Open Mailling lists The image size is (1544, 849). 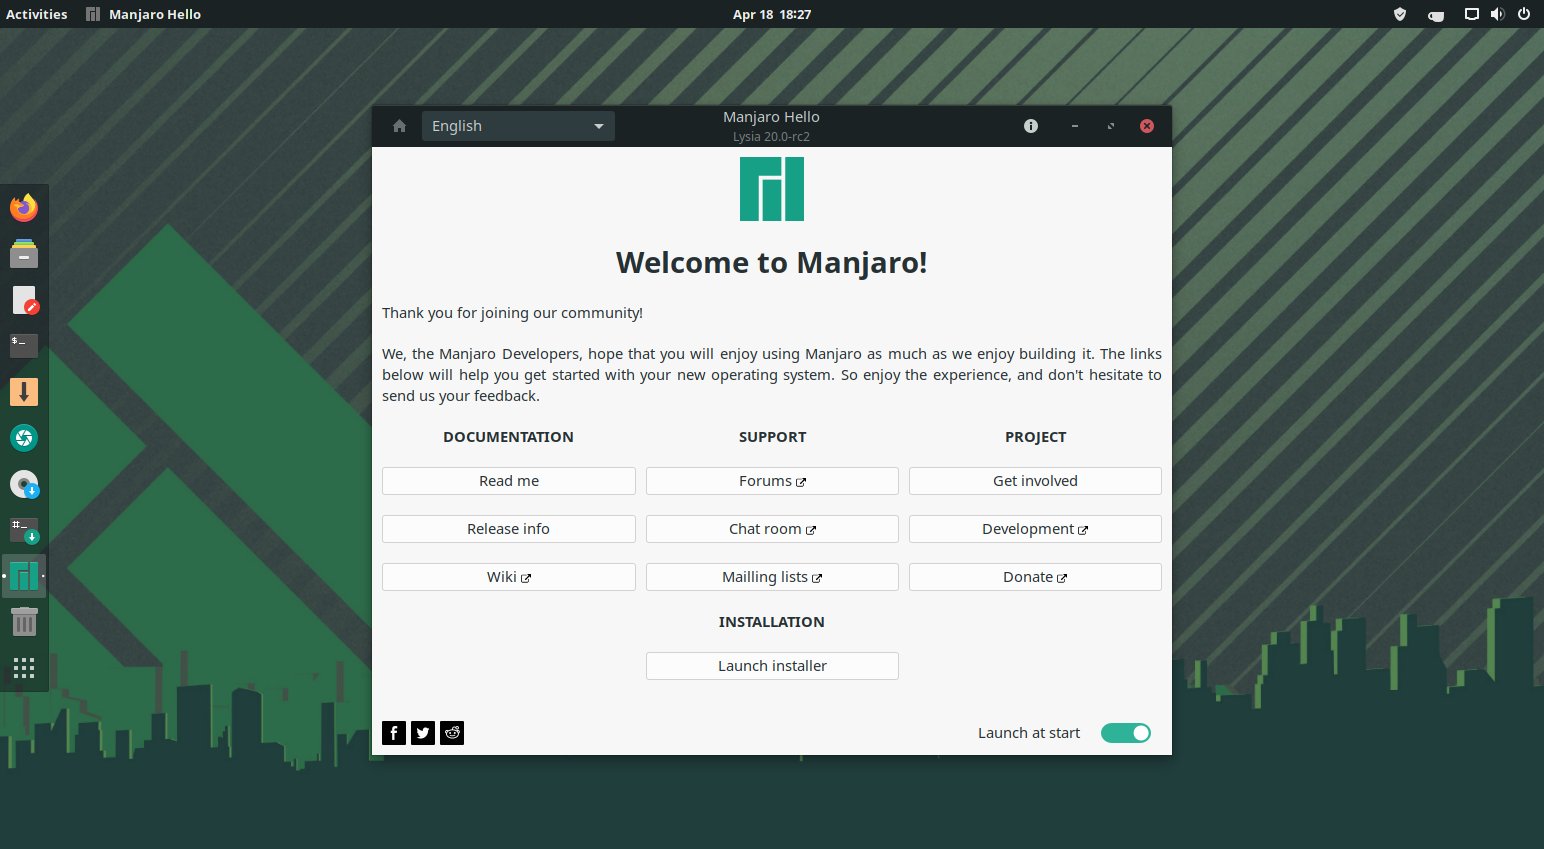click(x=772, y=577)
